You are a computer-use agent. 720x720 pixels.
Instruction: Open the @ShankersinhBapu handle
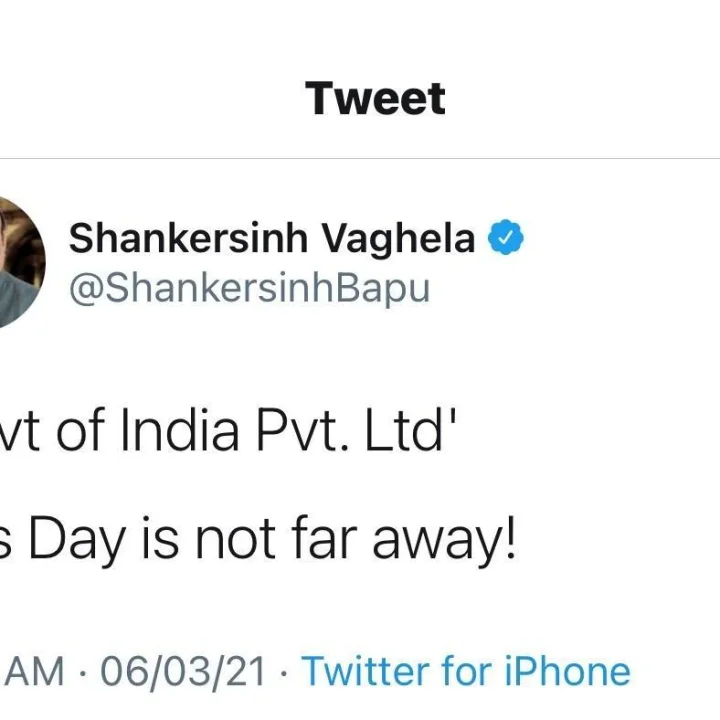(x=249, y=288)
